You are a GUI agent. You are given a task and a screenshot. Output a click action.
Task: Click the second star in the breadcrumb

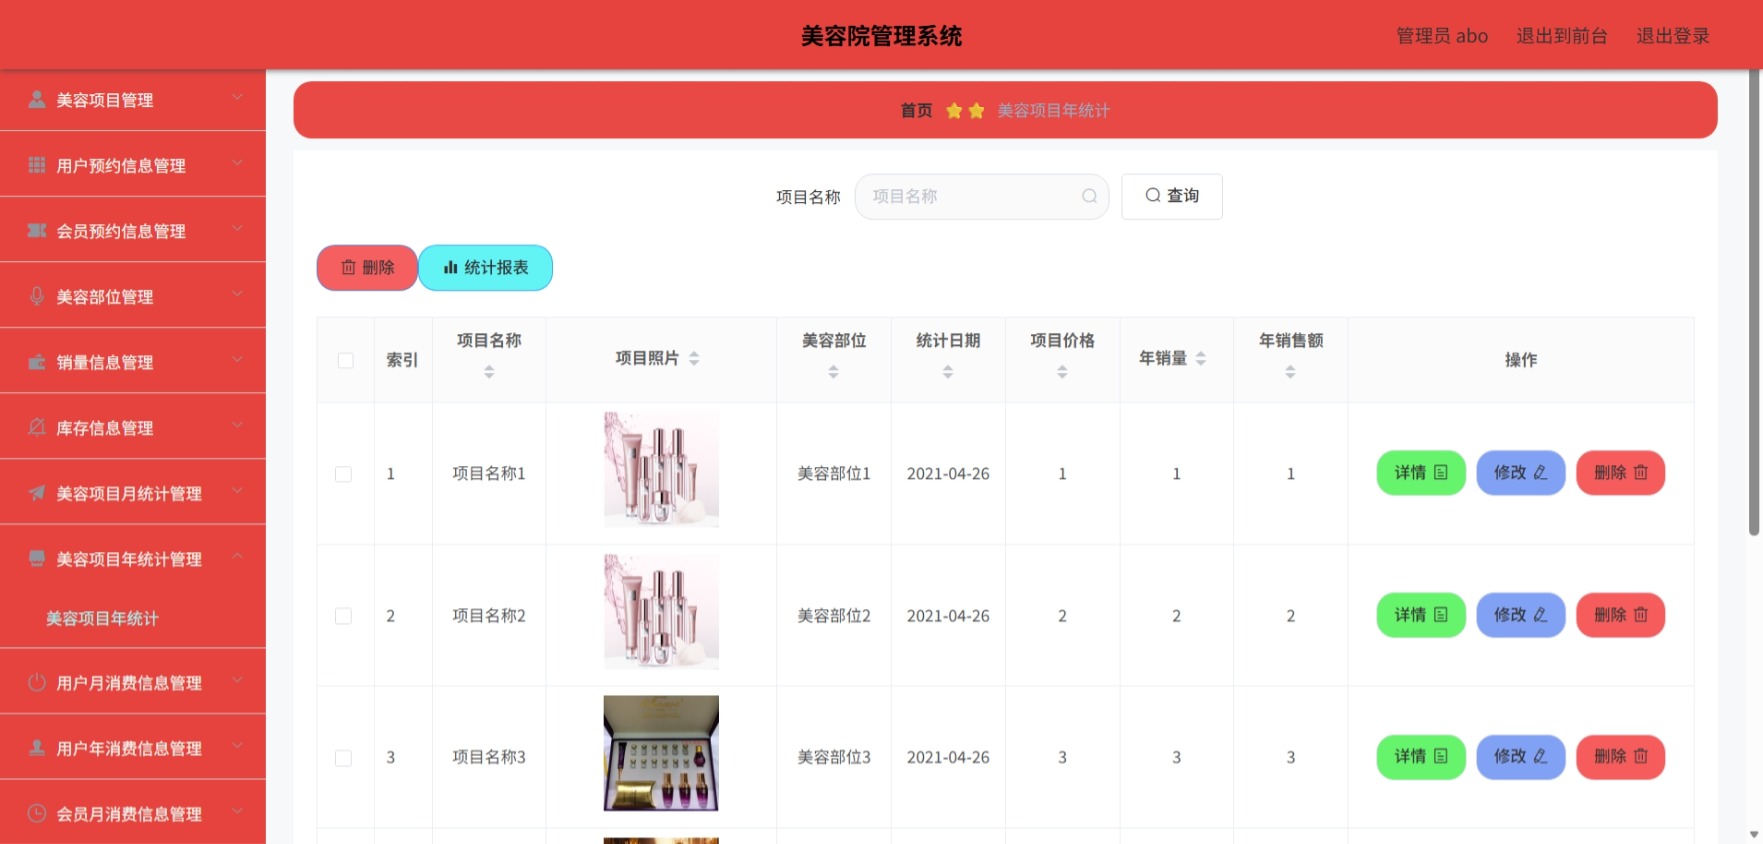coord(977,110)
